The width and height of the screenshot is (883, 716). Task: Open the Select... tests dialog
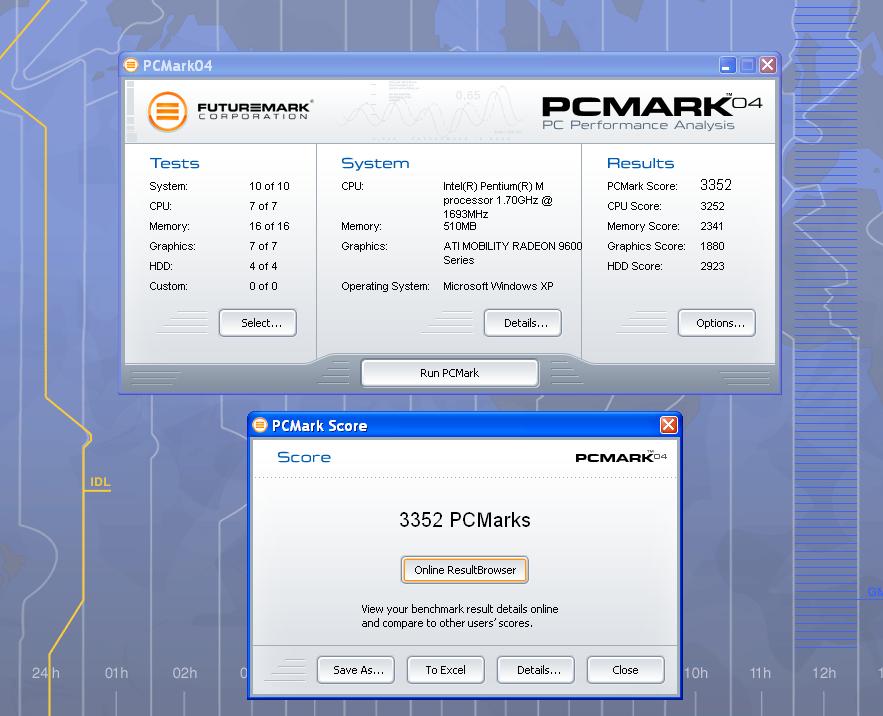coord(258,323)
